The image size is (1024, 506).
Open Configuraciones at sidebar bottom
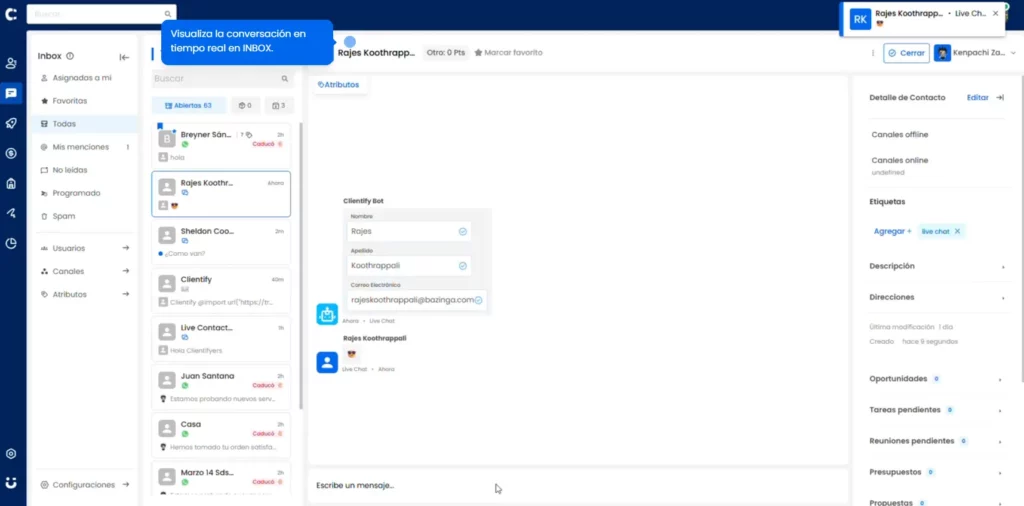(x=85, y=485)
